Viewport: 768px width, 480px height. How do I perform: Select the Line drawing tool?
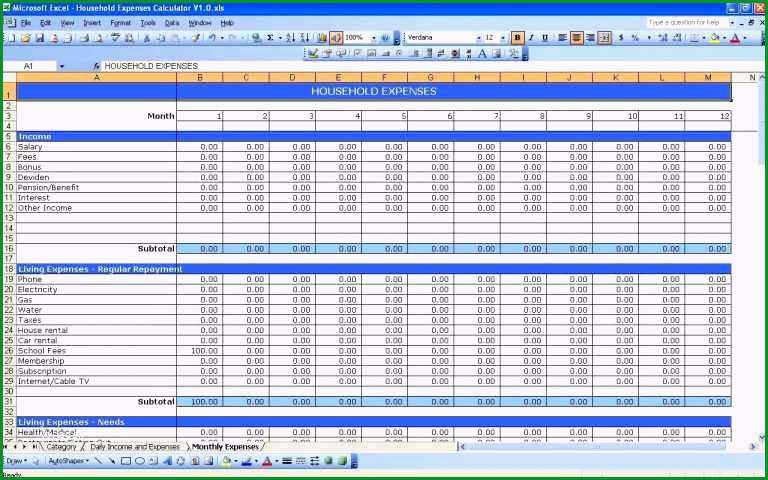click(x=98, y=461)
